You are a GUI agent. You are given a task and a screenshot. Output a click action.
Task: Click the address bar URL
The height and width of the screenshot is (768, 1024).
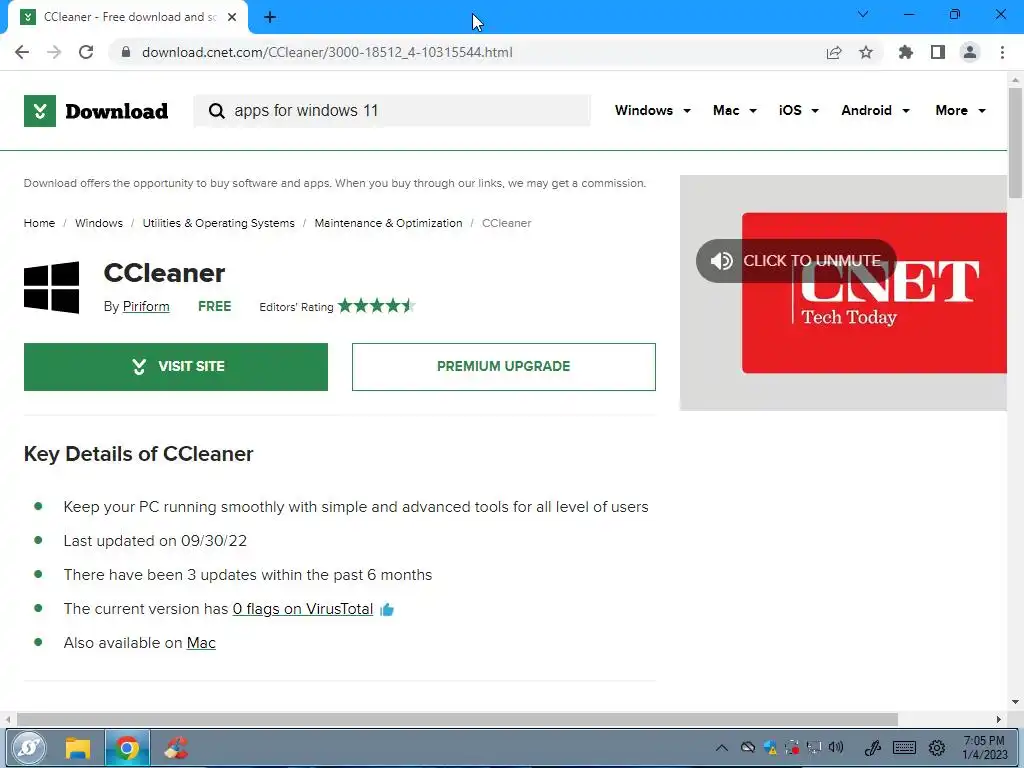(327, 52)
